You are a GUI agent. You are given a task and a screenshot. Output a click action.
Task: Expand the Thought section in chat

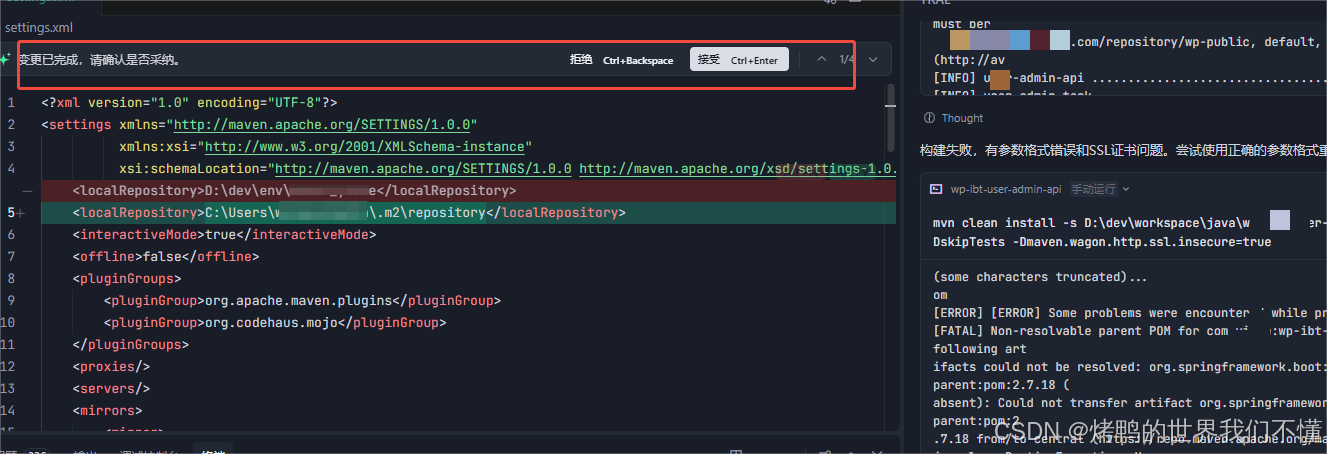[x=962, y=118]
